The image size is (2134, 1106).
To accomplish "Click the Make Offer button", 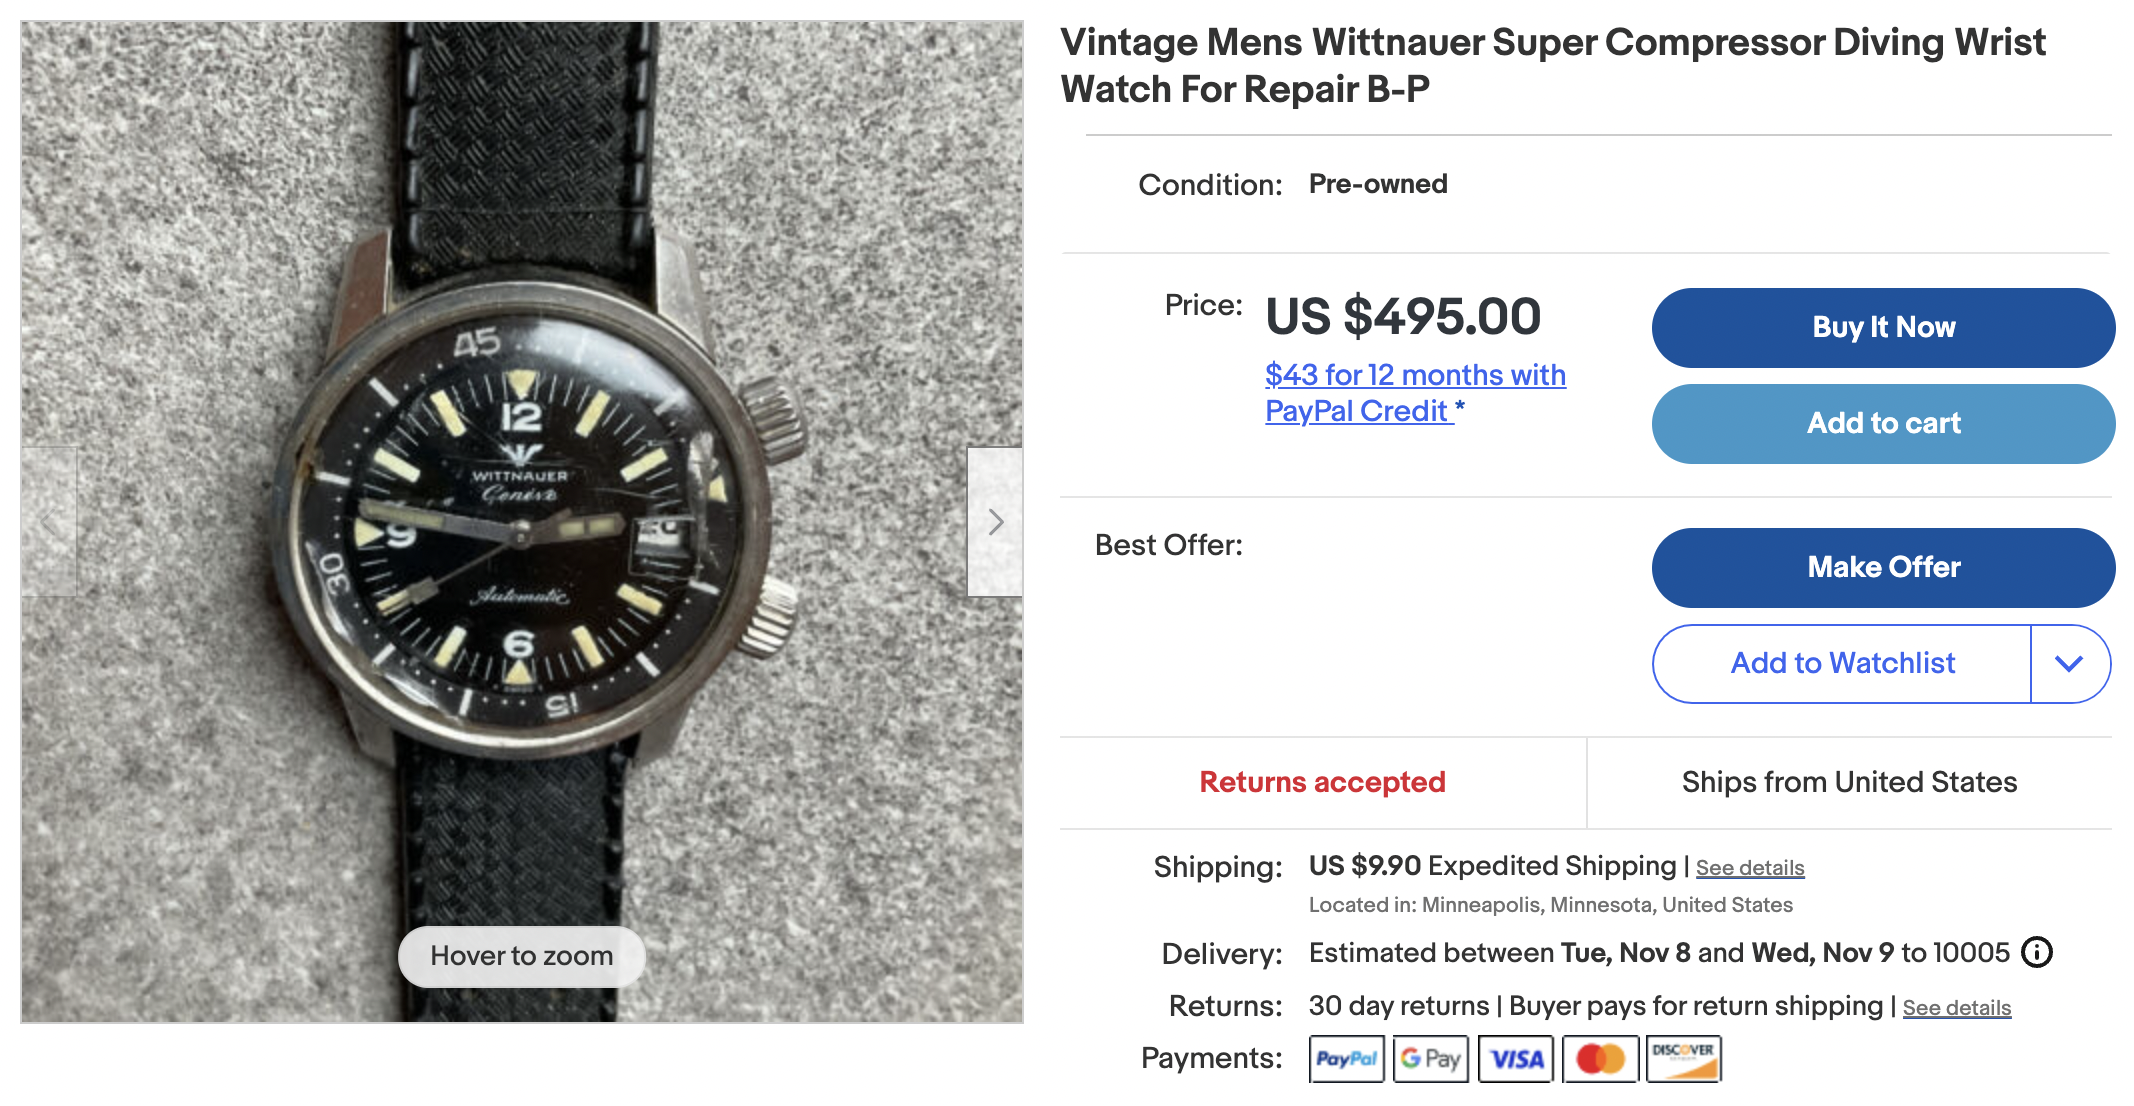I will (x=1883, y=568).
